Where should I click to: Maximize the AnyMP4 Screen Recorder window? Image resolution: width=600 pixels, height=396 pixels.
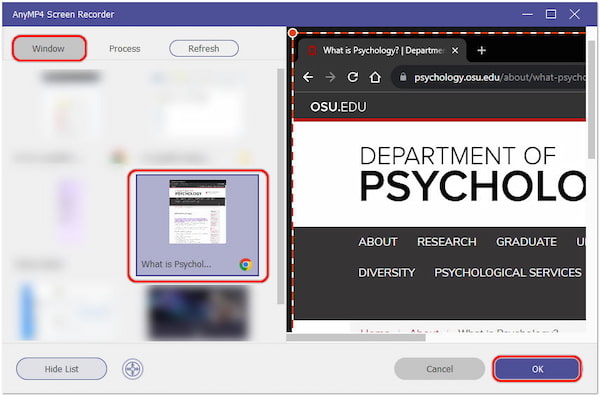pos(551,15)
